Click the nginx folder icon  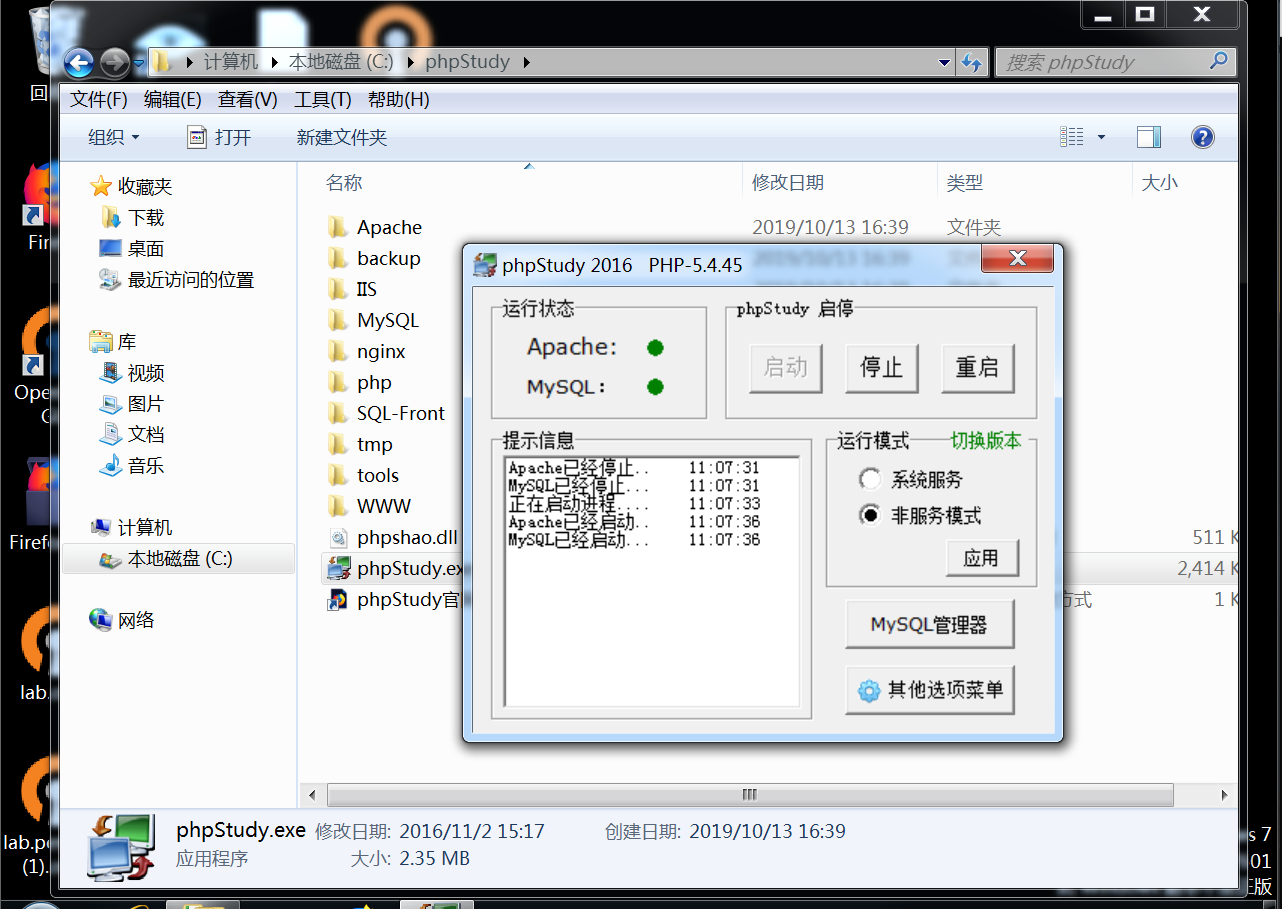pyautogui.click(x=338, y=351)
